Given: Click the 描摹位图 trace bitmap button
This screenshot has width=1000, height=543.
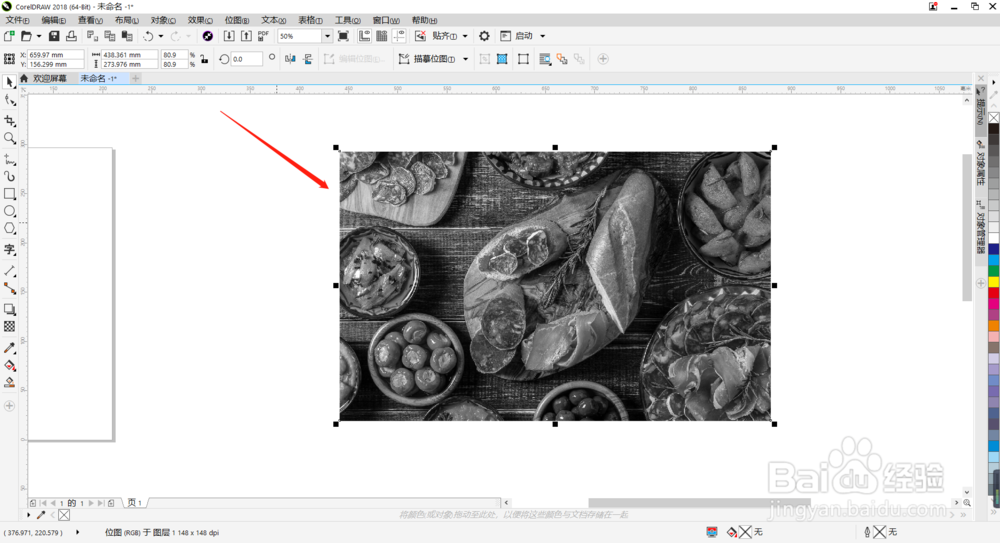Looking at the screenshot, I should tap(428, 59).
